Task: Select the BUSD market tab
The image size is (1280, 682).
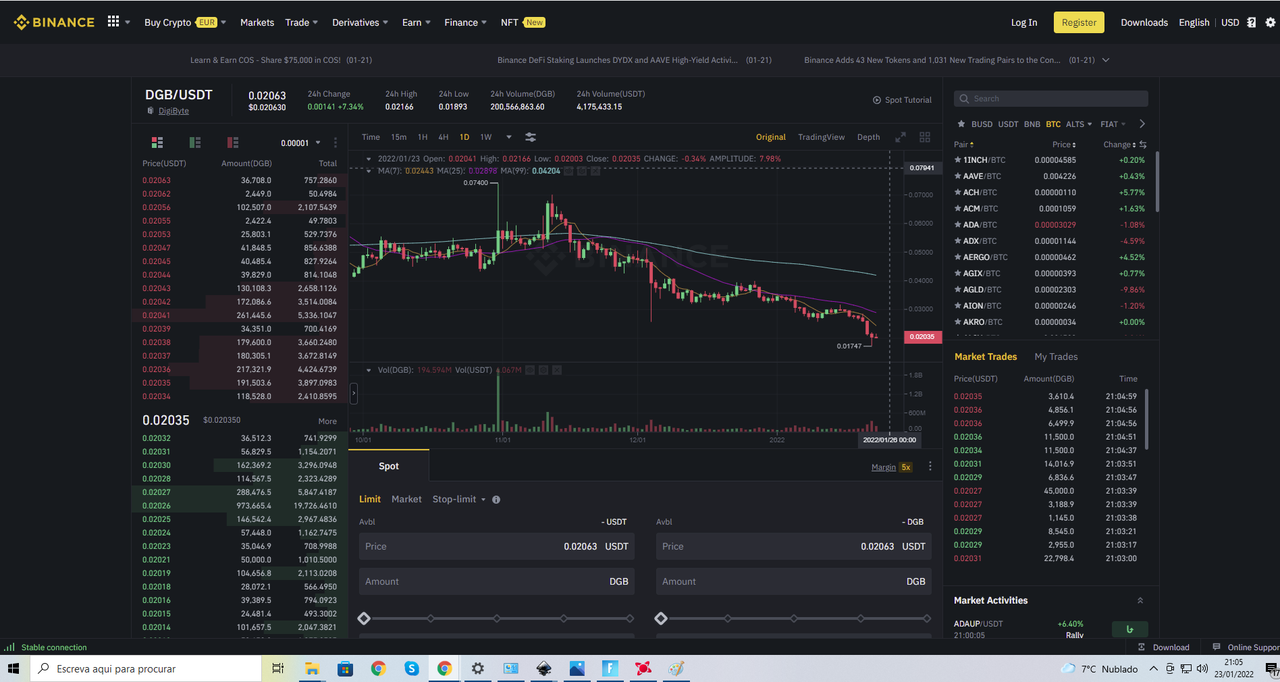Action: (982, 124)
